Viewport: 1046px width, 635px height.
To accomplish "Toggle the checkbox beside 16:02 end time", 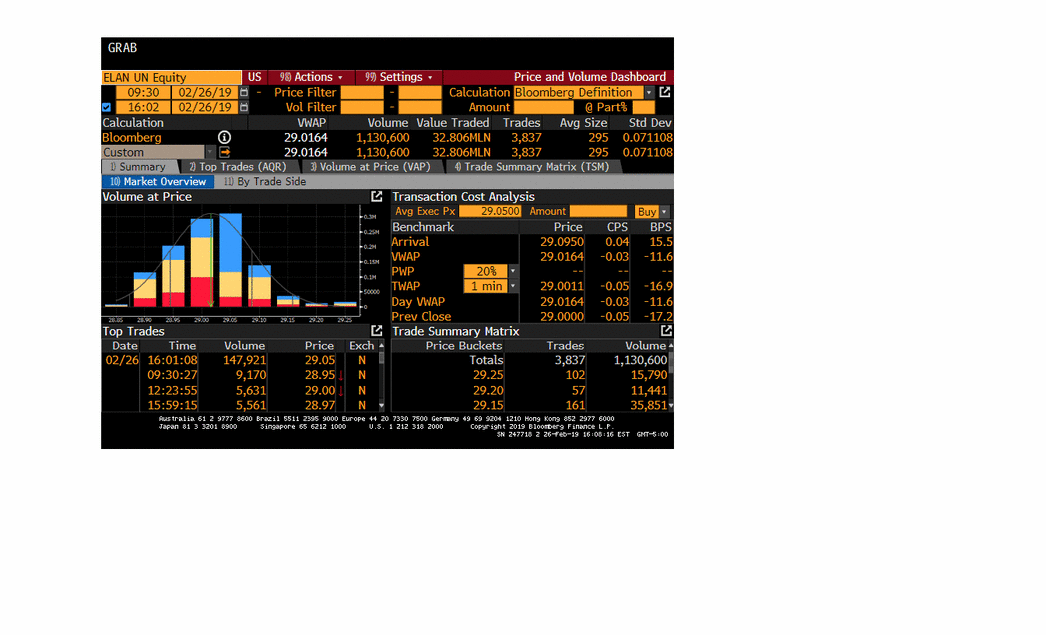I will [107, 107].
